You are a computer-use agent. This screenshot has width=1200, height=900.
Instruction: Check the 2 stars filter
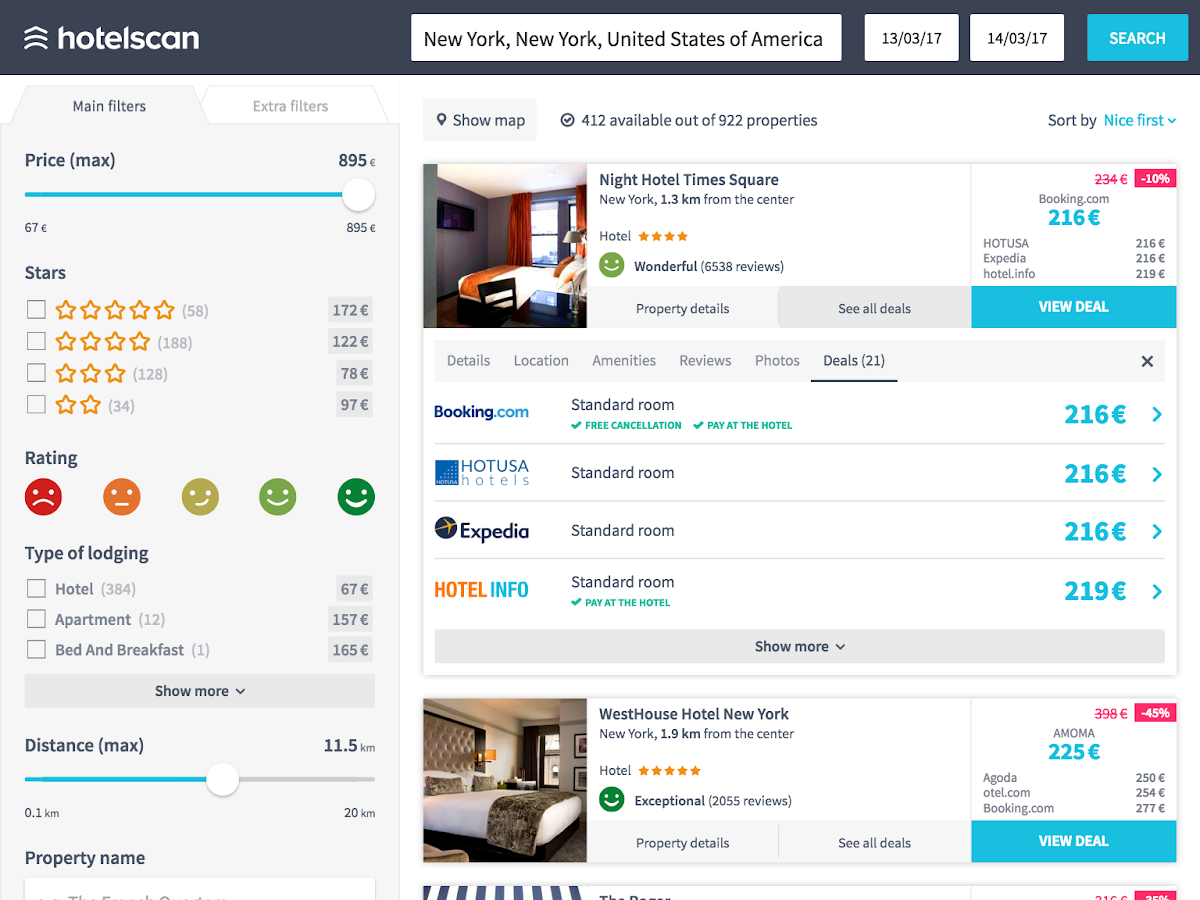tap(36, 405)
